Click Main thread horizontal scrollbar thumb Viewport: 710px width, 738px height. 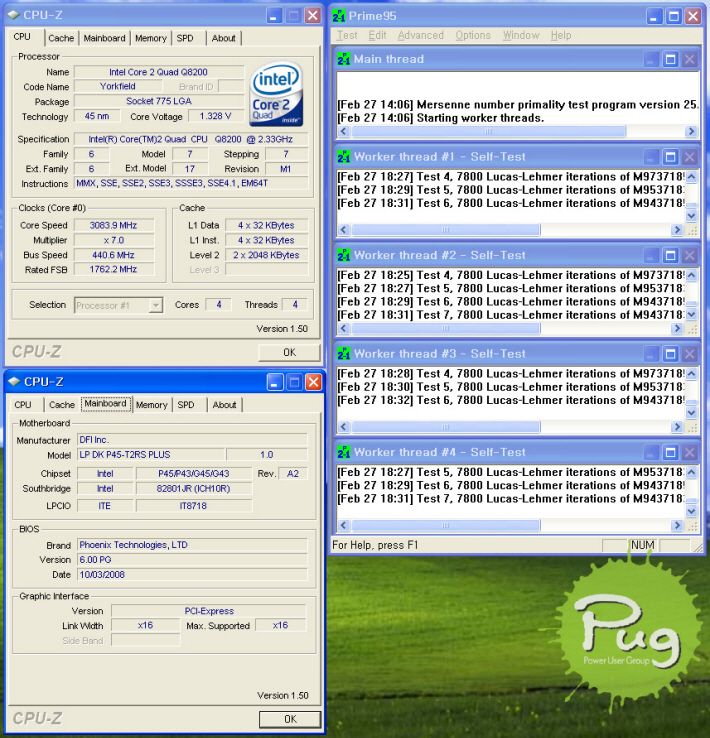pos(489,131)
